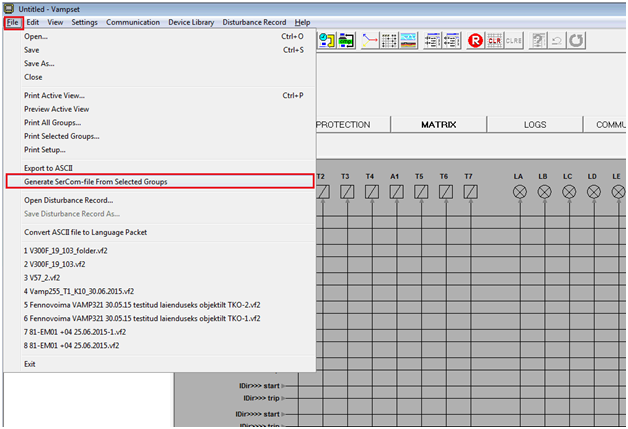Viewport: 628px width, 429px height.
Task: Click the 'IDir>>> start' matrix row label
Action: (259, 386)
